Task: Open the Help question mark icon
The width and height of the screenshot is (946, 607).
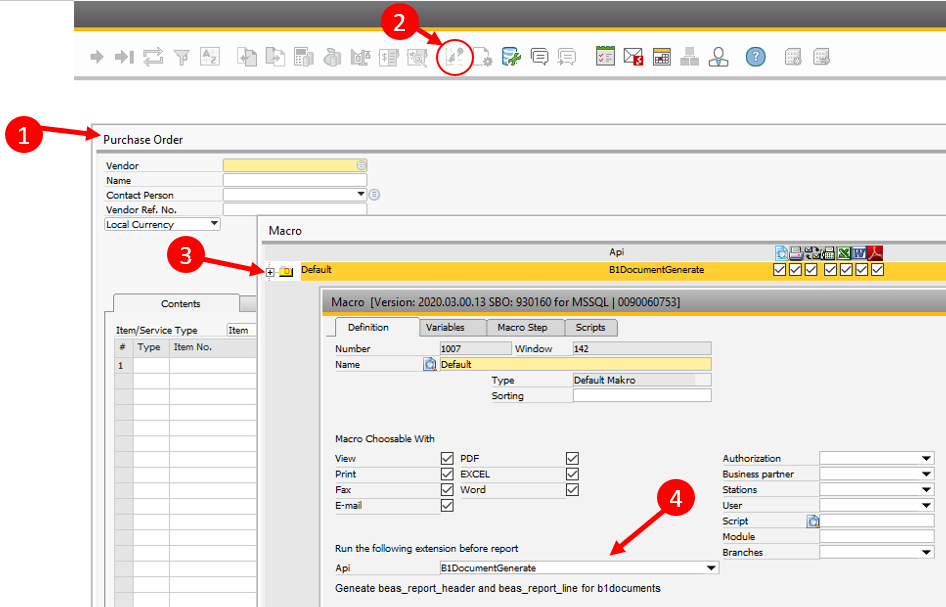Action: tap(756, 57)
